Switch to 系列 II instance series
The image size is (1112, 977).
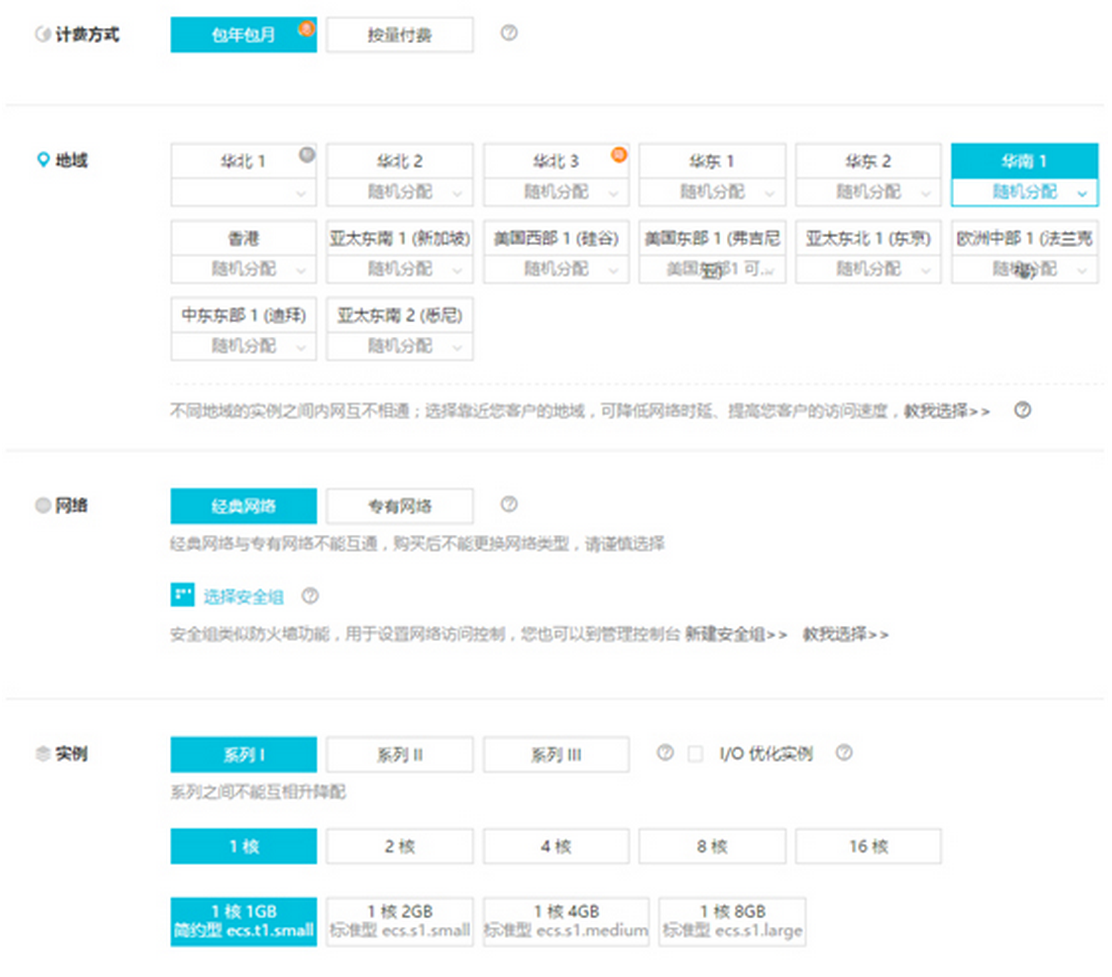[x=400, y=755]
